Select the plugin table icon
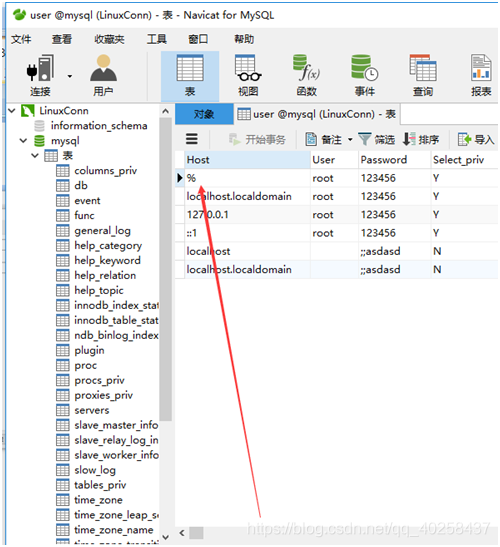The height and width of the screenshot is (547, 500). tap(63, 350)
